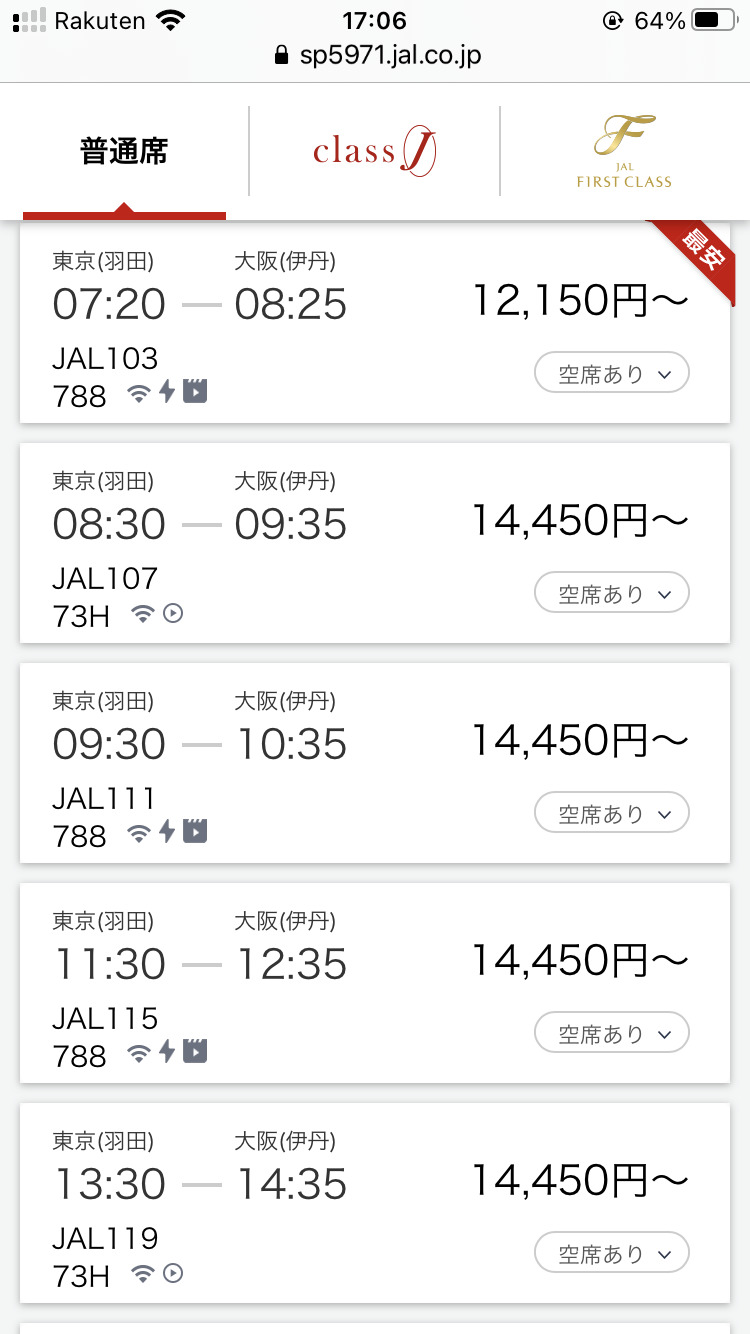The width and height of the screenshot is (750, 1334).
Task: Tap video entertainment icon on JAL103 flight
Action: coord(195,392)
